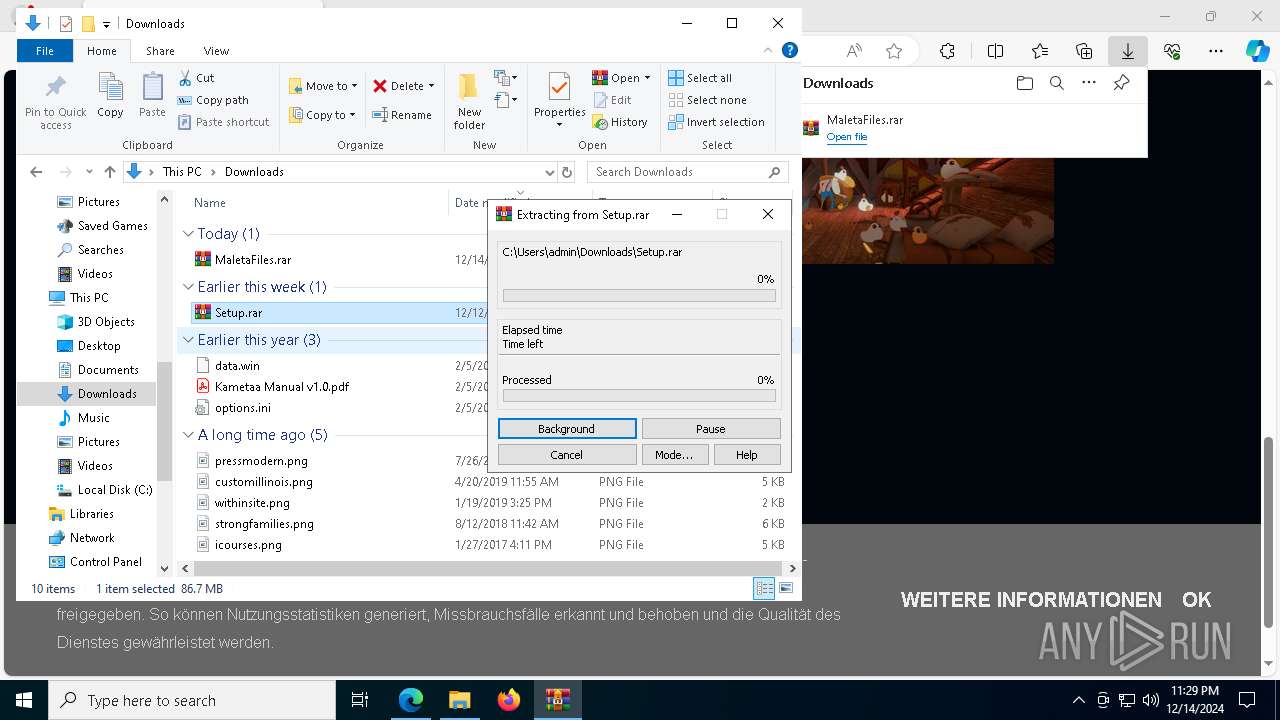
Task: Click Paste shortcut in ribbon
Action: [224, 122]
